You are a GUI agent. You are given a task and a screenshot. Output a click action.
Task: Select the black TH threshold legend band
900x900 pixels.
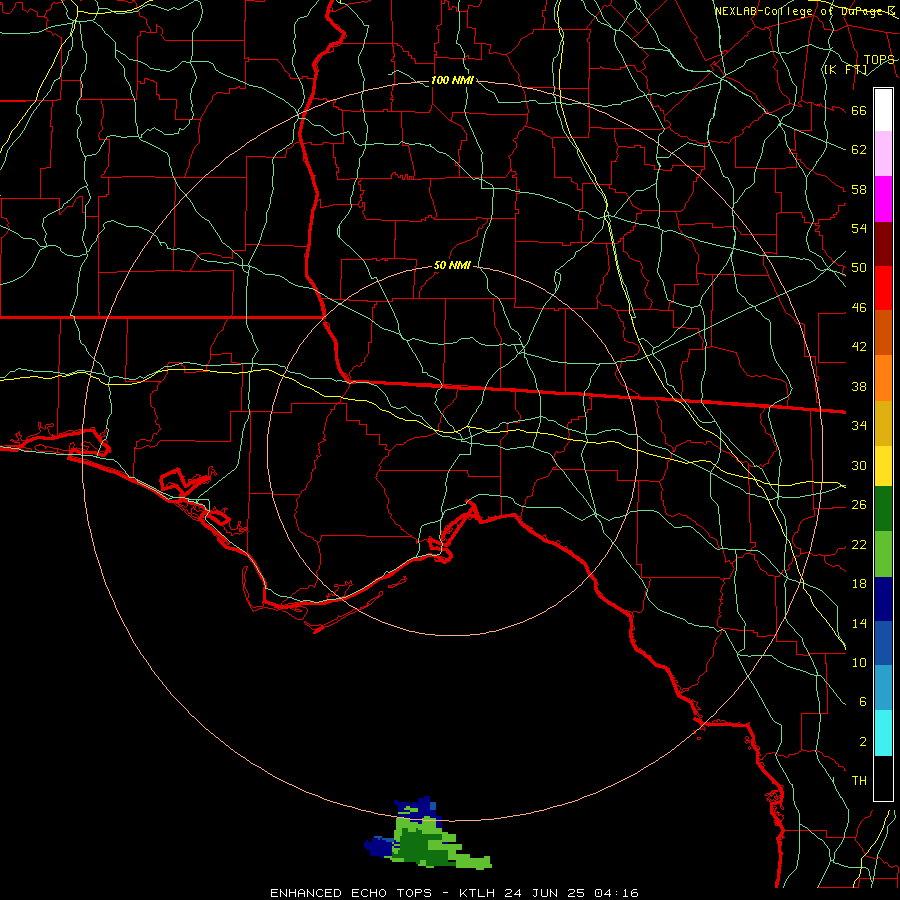(x=883, y=778)
